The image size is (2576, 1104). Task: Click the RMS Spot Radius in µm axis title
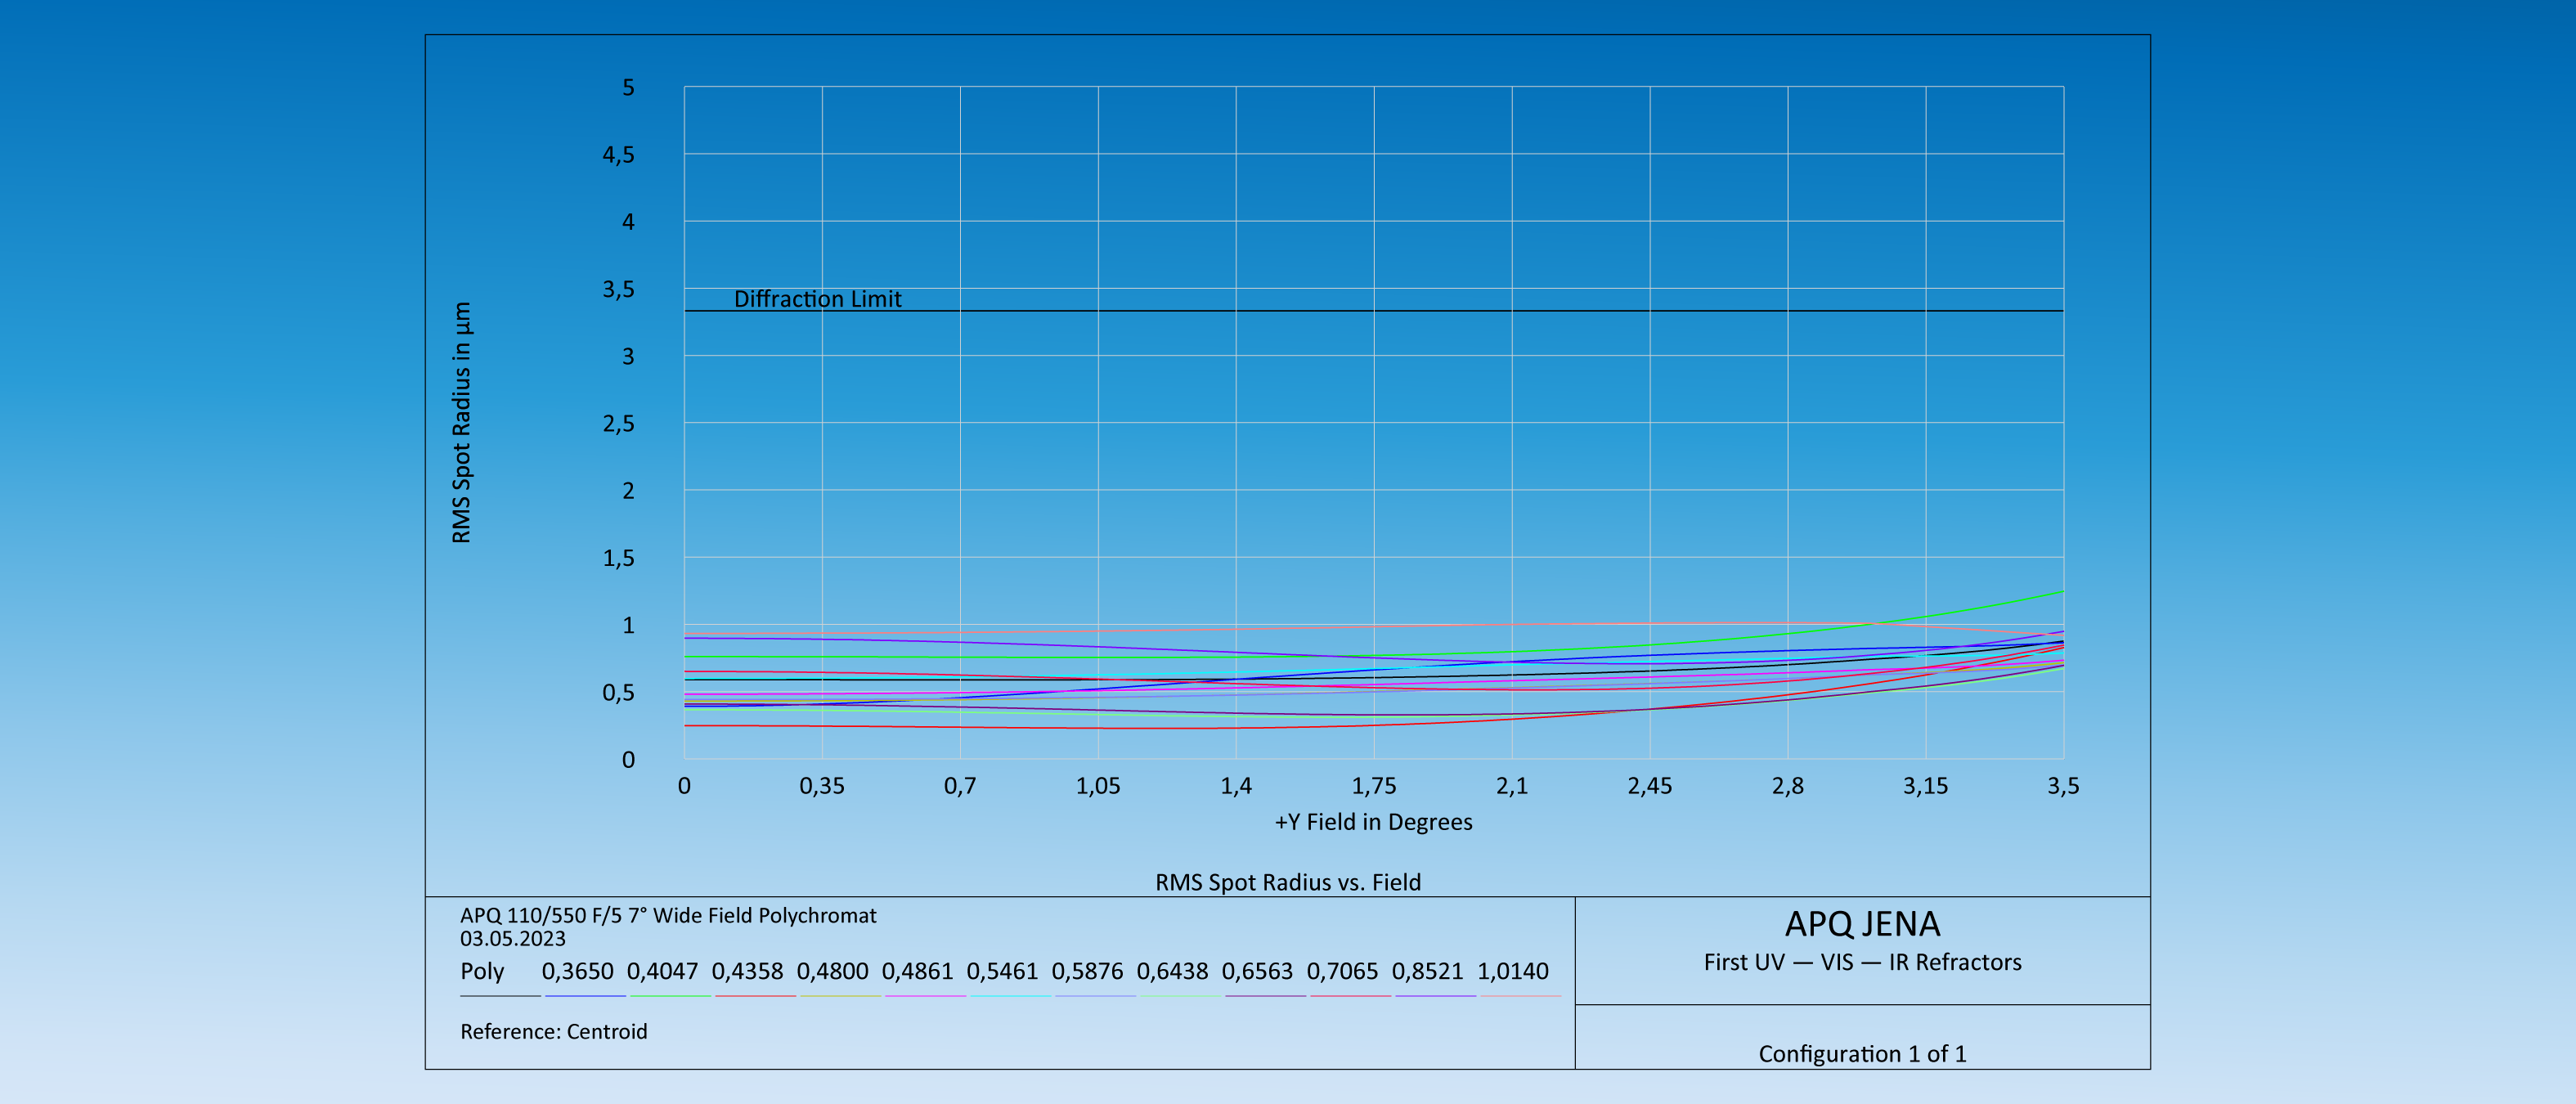[x=461, y=423]
